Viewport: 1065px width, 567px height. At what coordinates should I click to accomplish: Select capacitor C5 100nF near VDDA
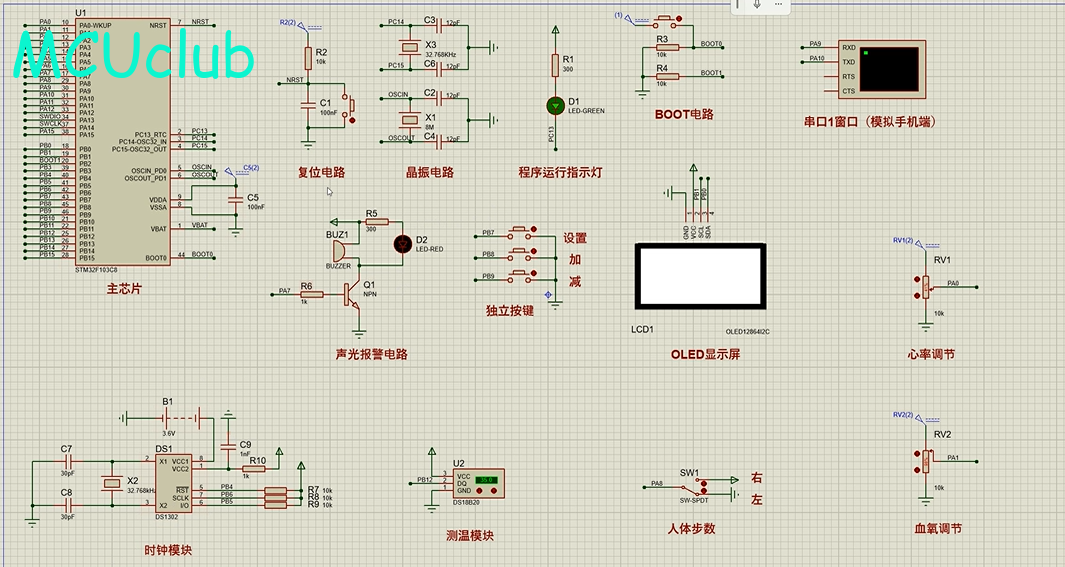point(236,200)
